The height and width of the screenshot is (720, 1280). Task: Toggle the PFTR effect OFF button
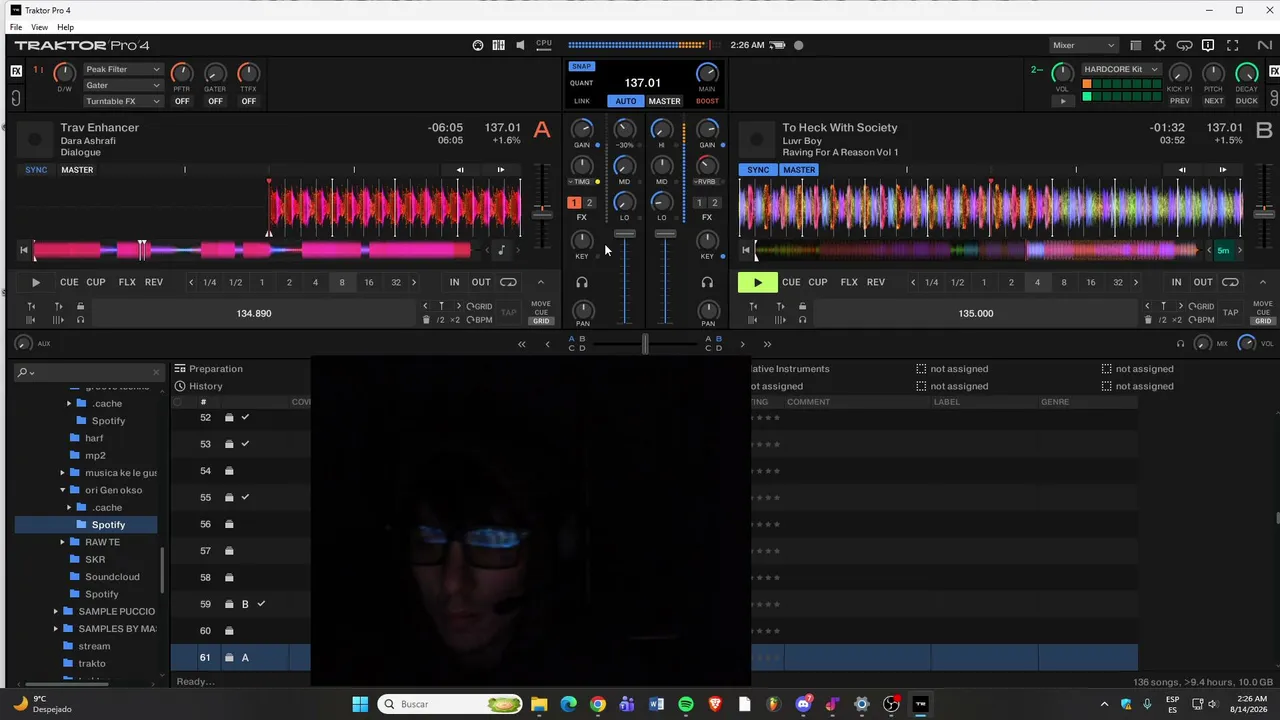click(182, 101)
